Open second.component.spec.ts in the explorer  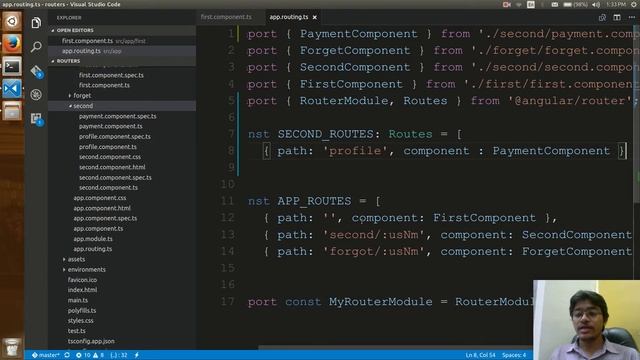115,178
